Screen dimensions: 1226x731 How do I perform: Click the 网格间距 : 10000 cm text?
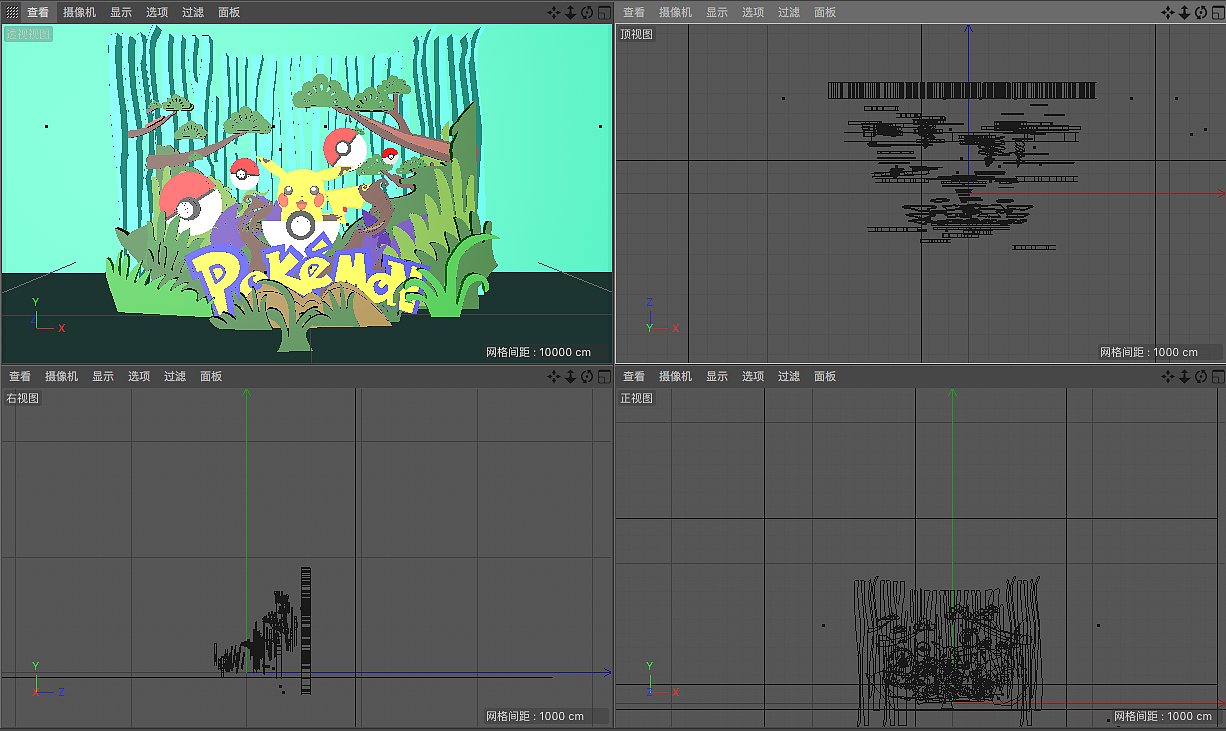tap(538, 352)
